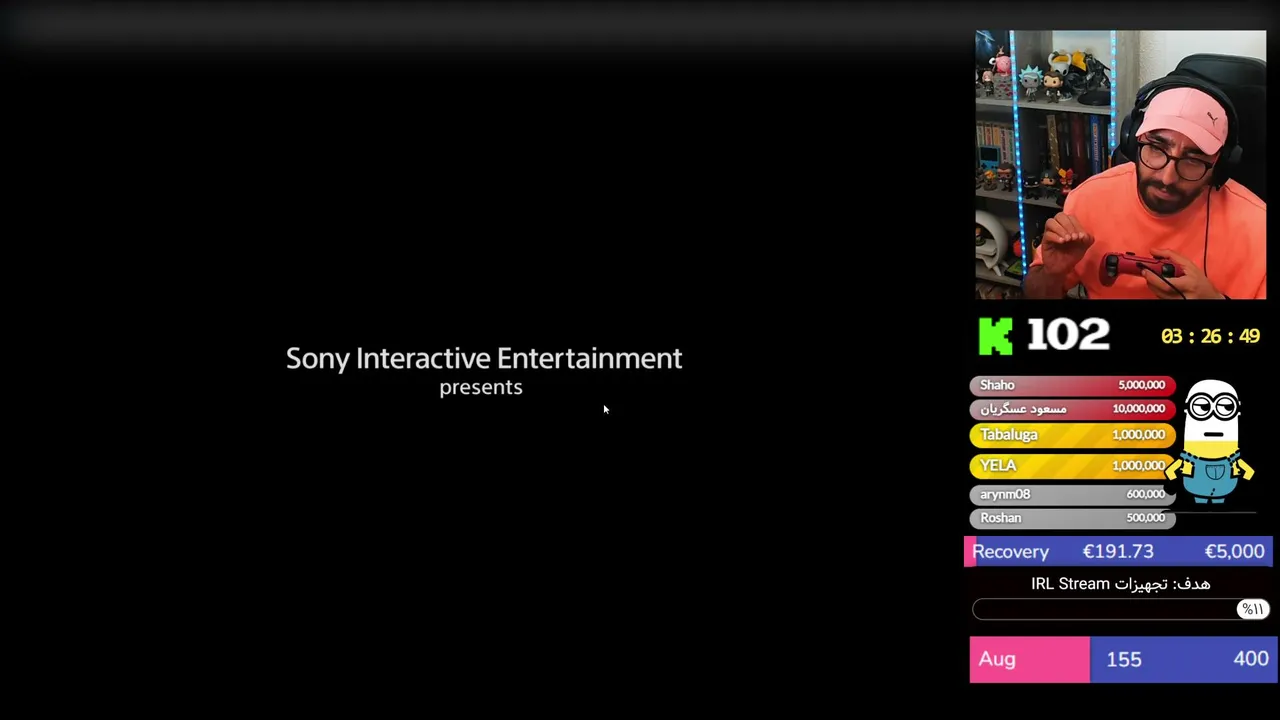Click the 155 count beside Aug
Image resolution: width=1280 pixels, height=720 pixels.
tap(1124, 659)
